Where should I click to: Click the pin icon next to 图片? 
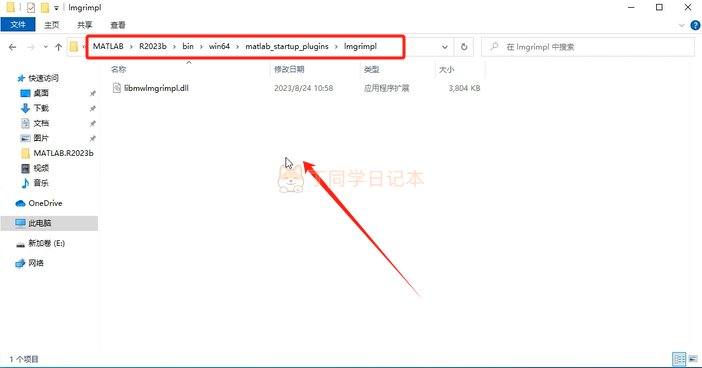[x=92, y=138]
